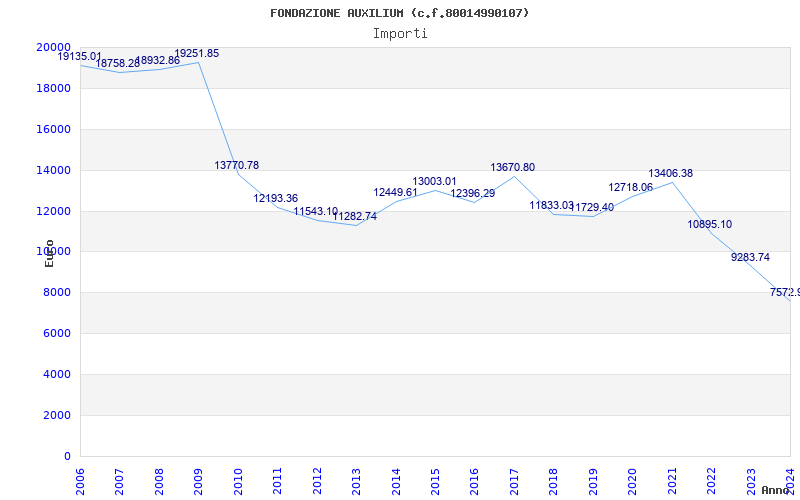The height and width of the screenshot is (500, 800).
Task: Click the x-axis year 2023
Action: (751, 481)
